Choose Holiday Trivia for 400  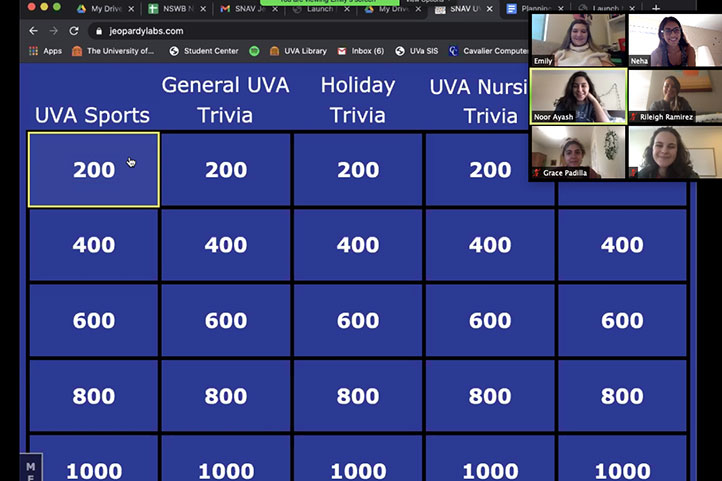click(358, 245)
